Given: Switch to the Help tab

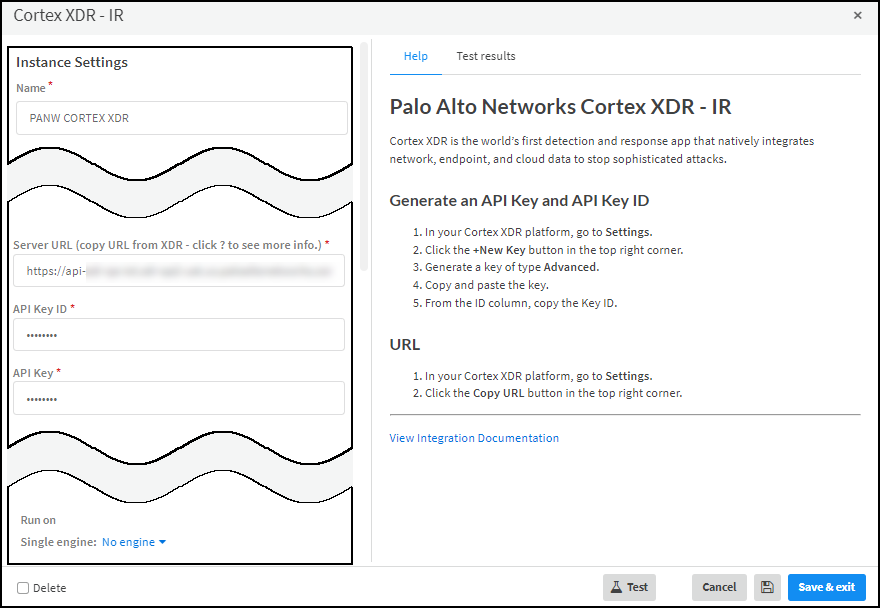Looking at the screenshot, I should [x=415, y=56].
